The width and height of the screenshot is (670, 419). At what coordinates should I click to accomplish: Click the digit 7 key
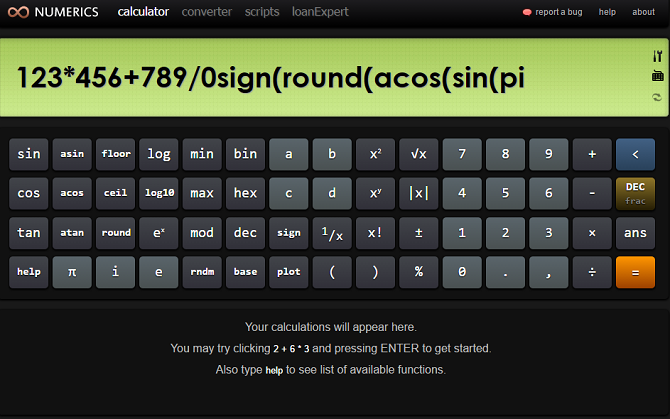tap(462, 154)
